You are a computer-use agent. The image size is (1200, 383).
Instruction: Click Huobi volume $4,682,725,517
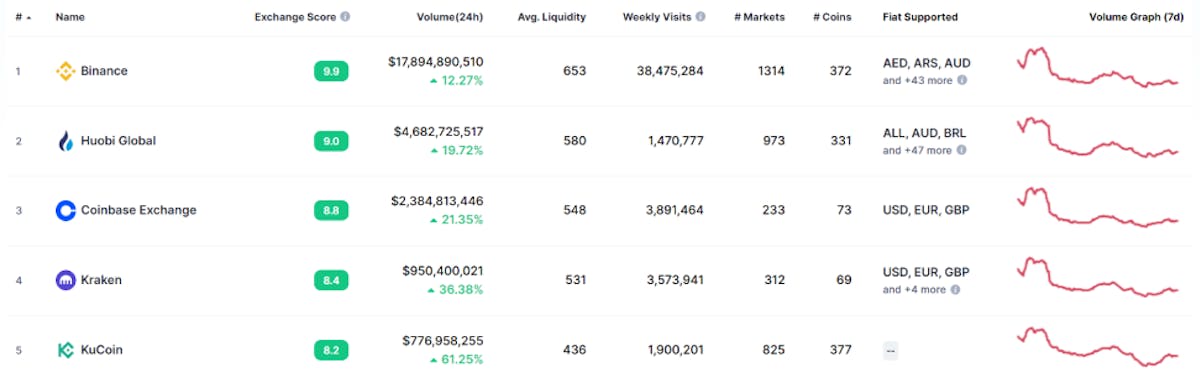click(439, 132)
